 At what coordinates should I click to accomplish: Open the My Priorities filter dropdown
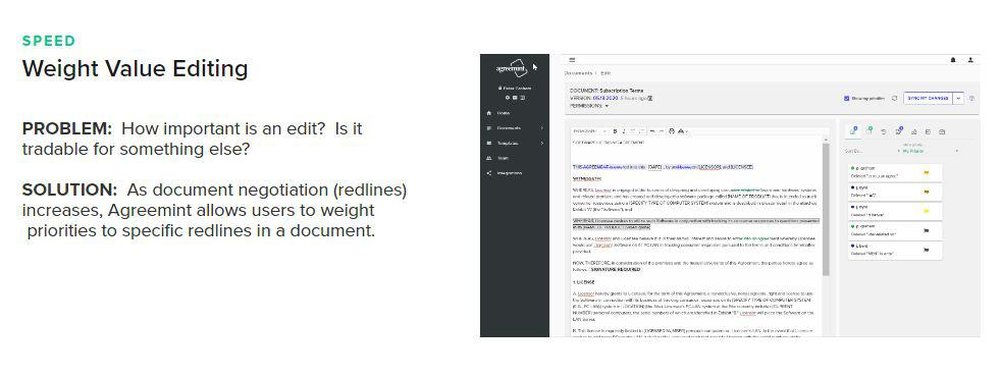pos(929,151)
